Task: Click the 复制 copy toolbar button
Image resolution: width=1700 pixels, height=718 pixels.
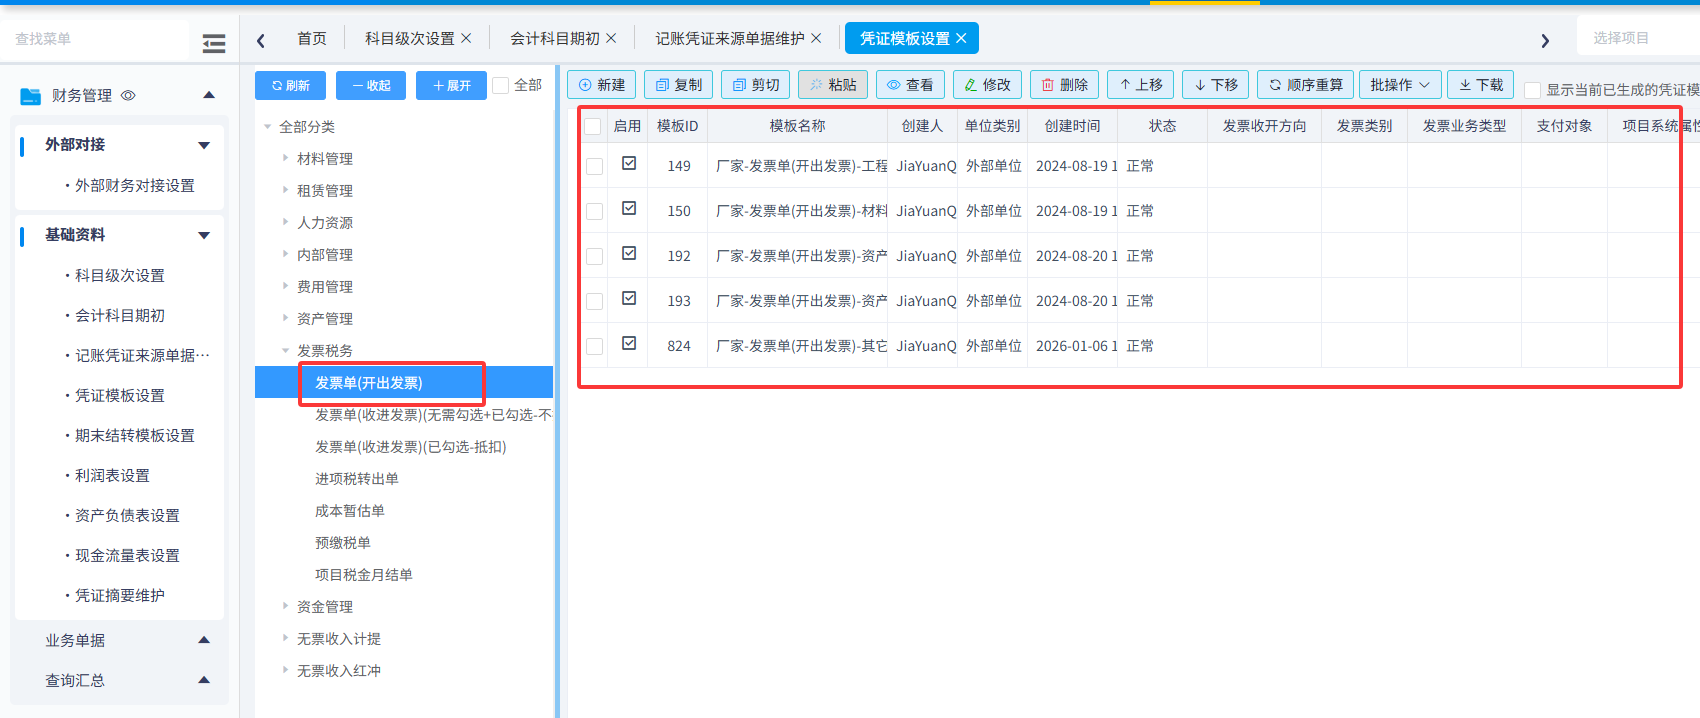Action: [x=679, y=85]
